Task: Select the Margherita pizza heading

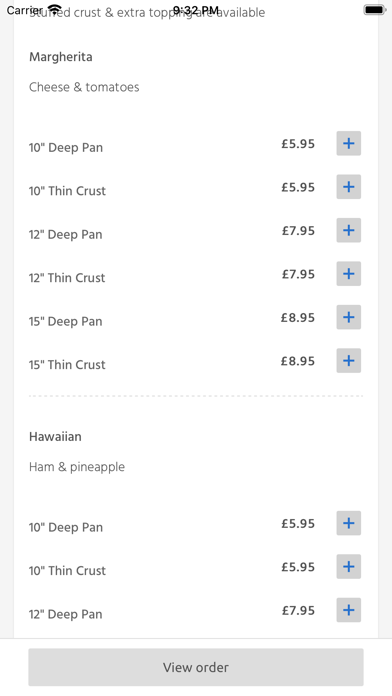Action: [x=61, y=57]
